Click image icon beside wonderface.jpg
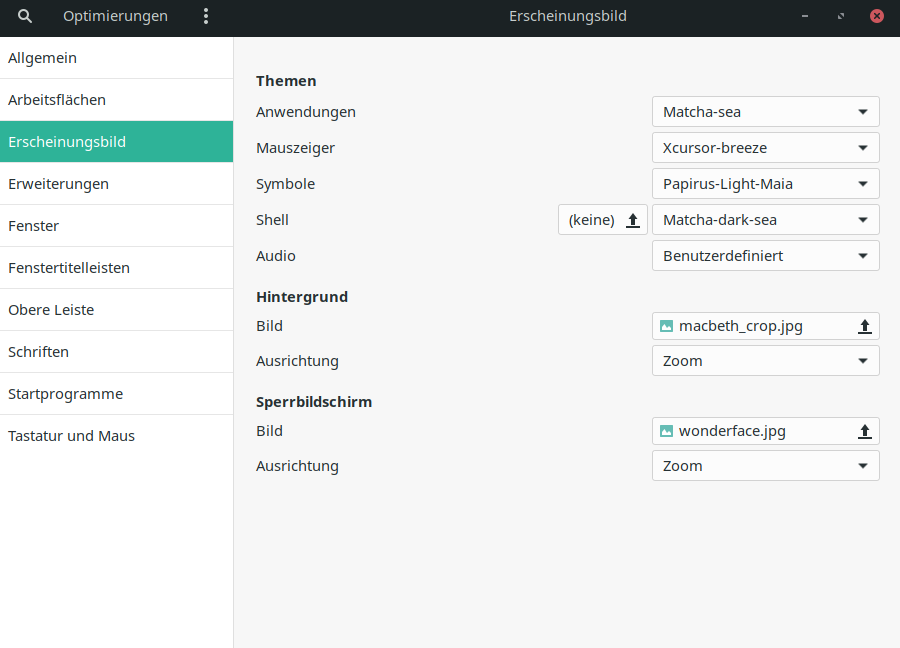Viewport: 900px width, 648px height. pos(667,431)
